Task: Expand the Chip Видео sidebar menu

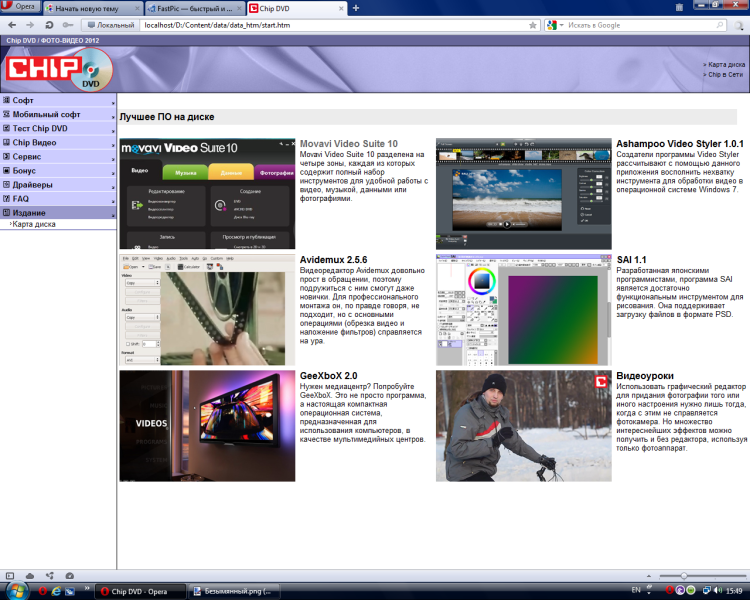Action: [58, 142]
